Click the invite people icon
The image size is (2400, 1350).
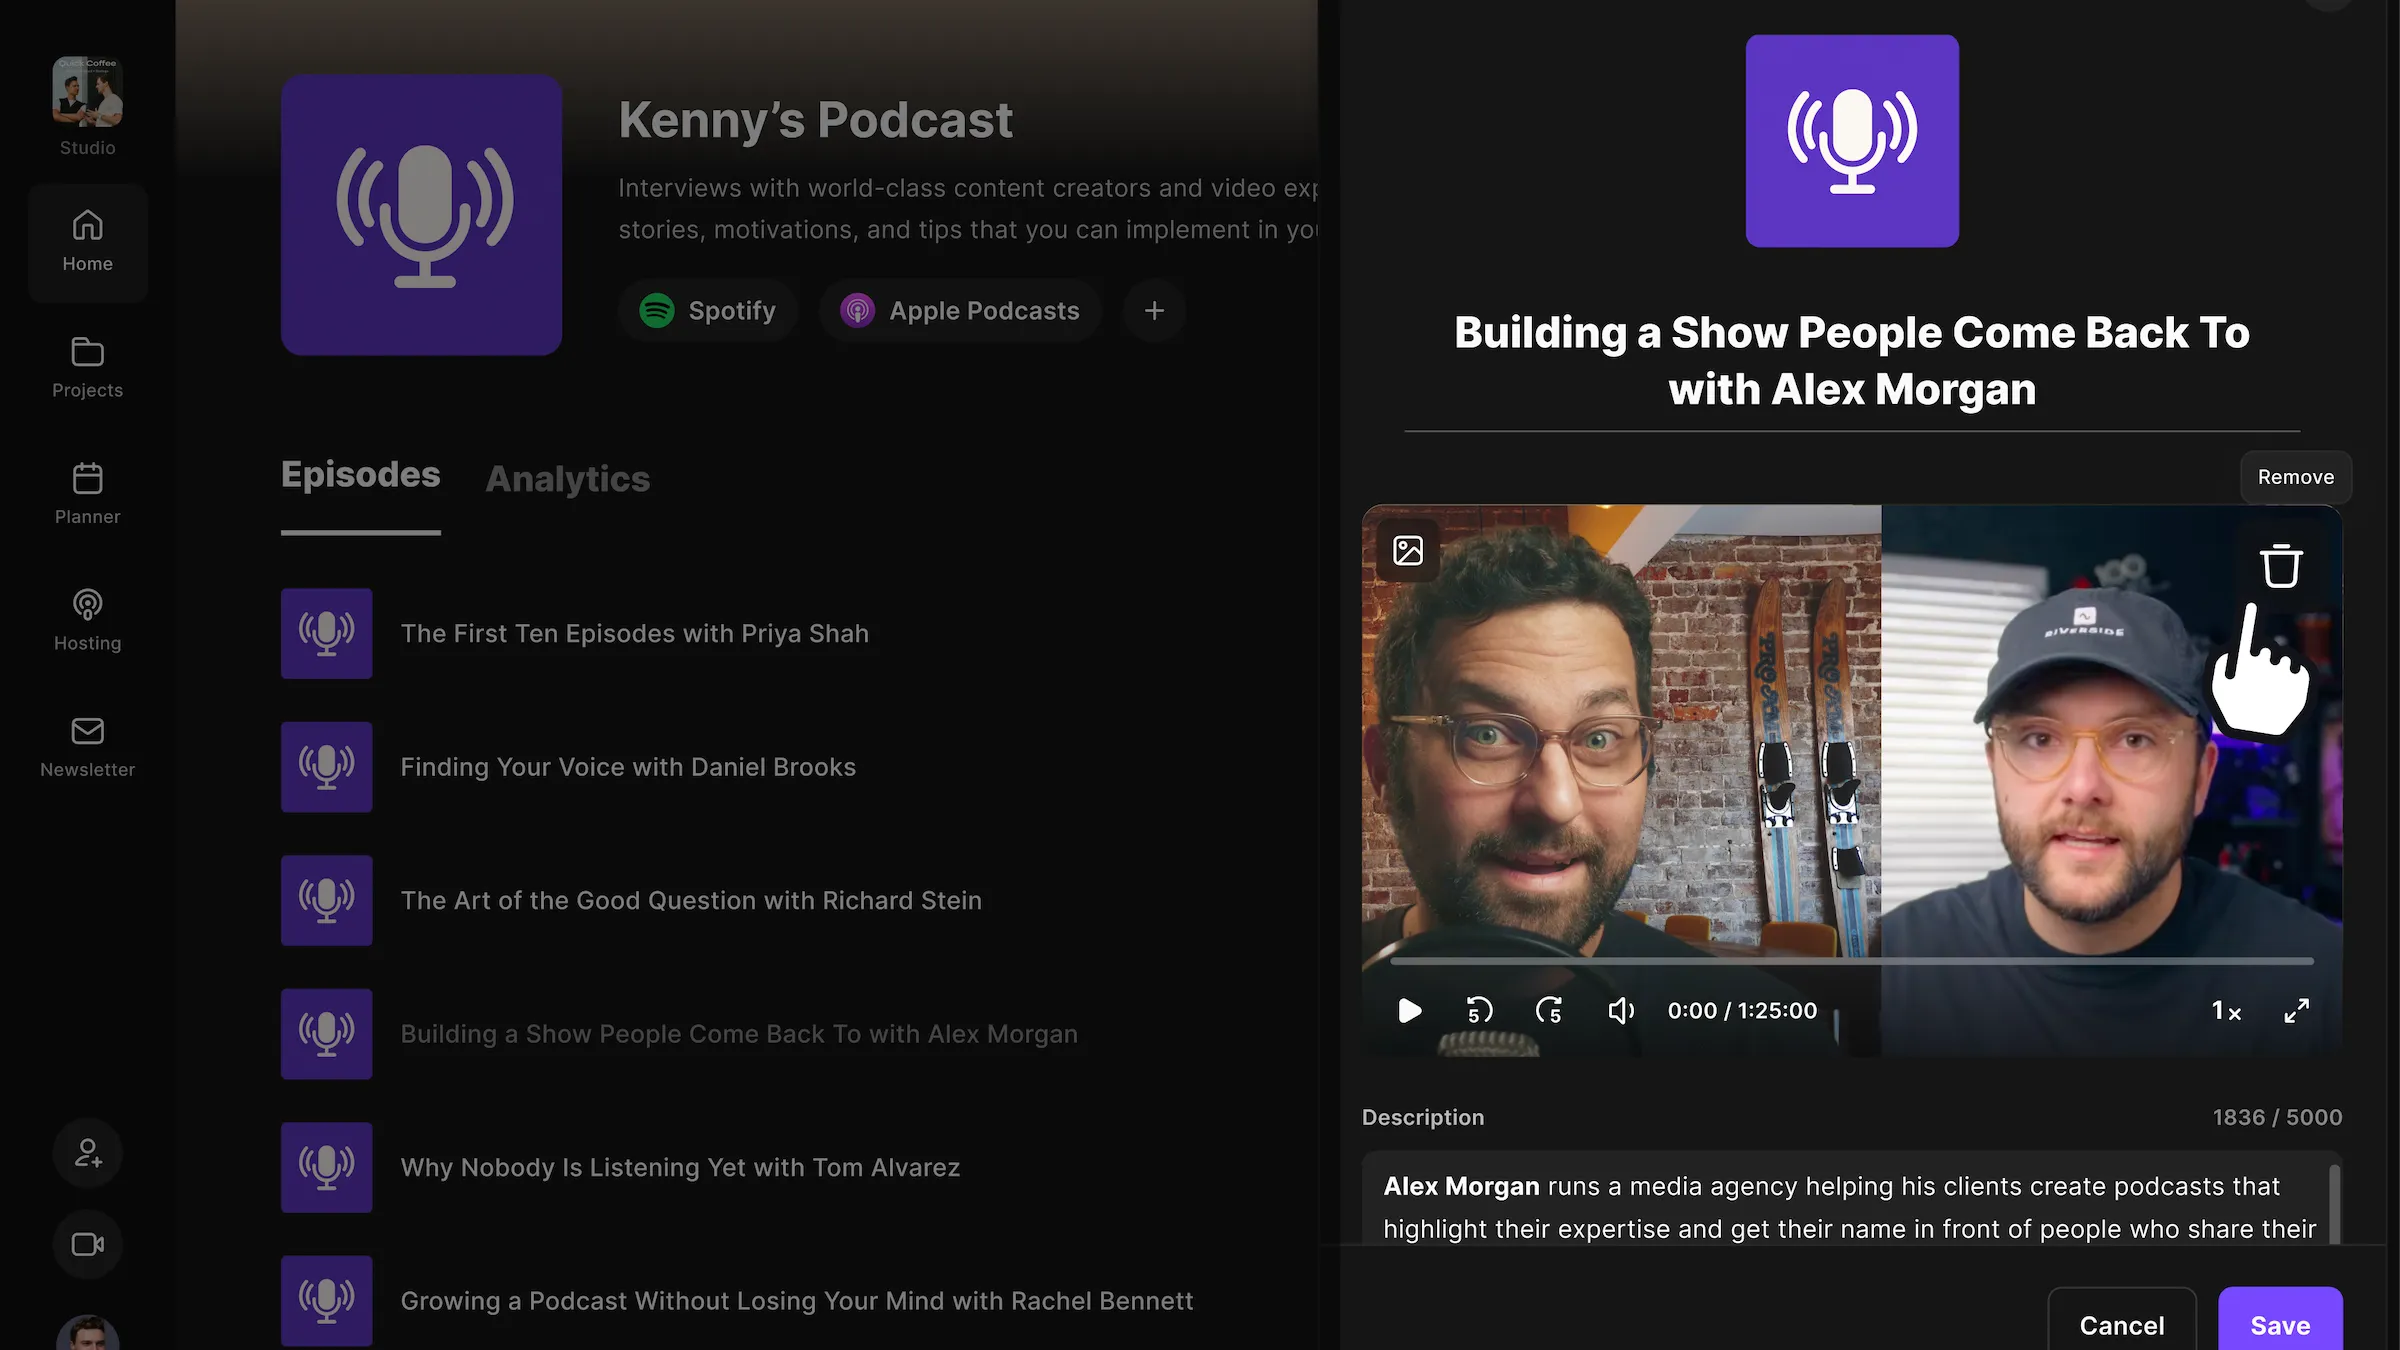[x=87, y=1153]
